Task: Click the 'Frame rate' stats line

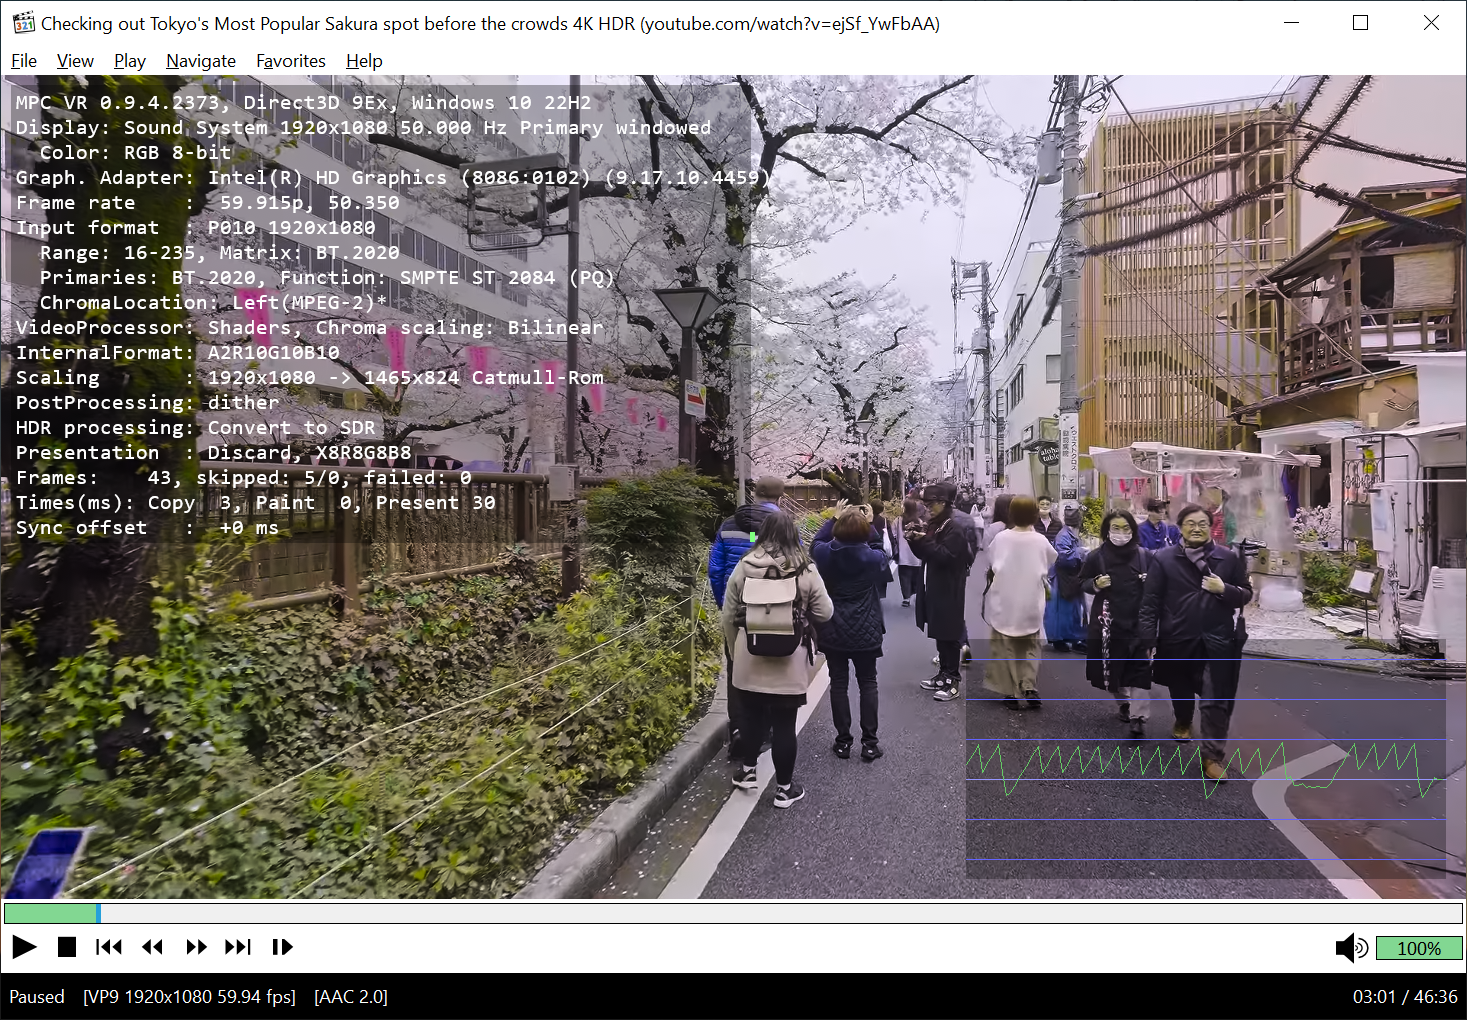Action: coord(208,203)
